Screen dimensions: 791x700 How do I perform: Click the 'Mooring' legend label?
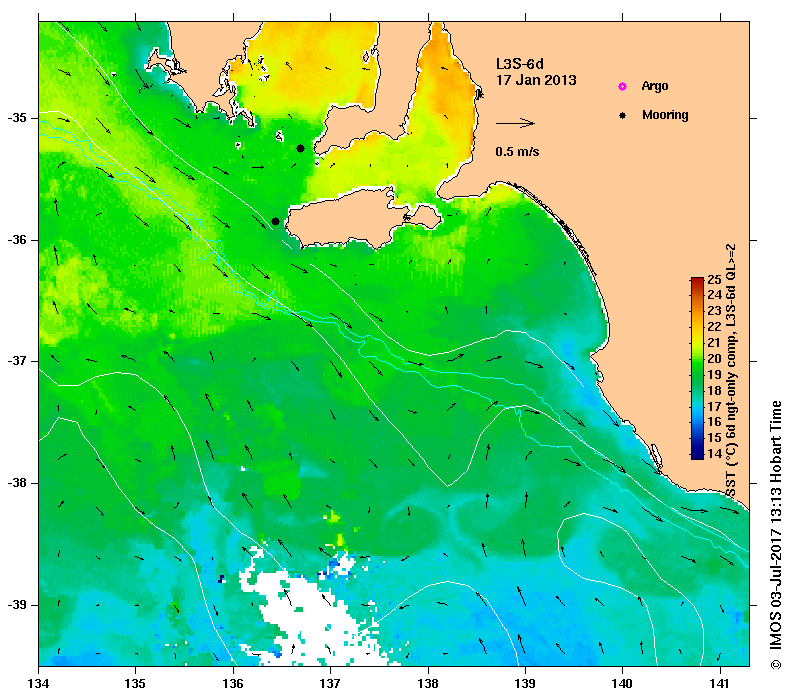pos(665,115)
